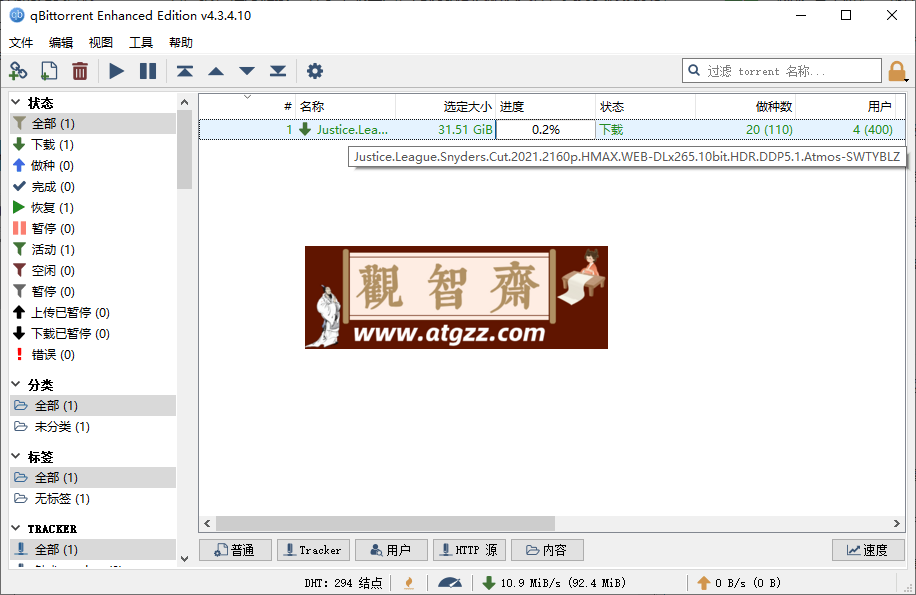Show the 速度 graph tab
Image resolution: width=916 pixels, height=595 pixels.
868,550
